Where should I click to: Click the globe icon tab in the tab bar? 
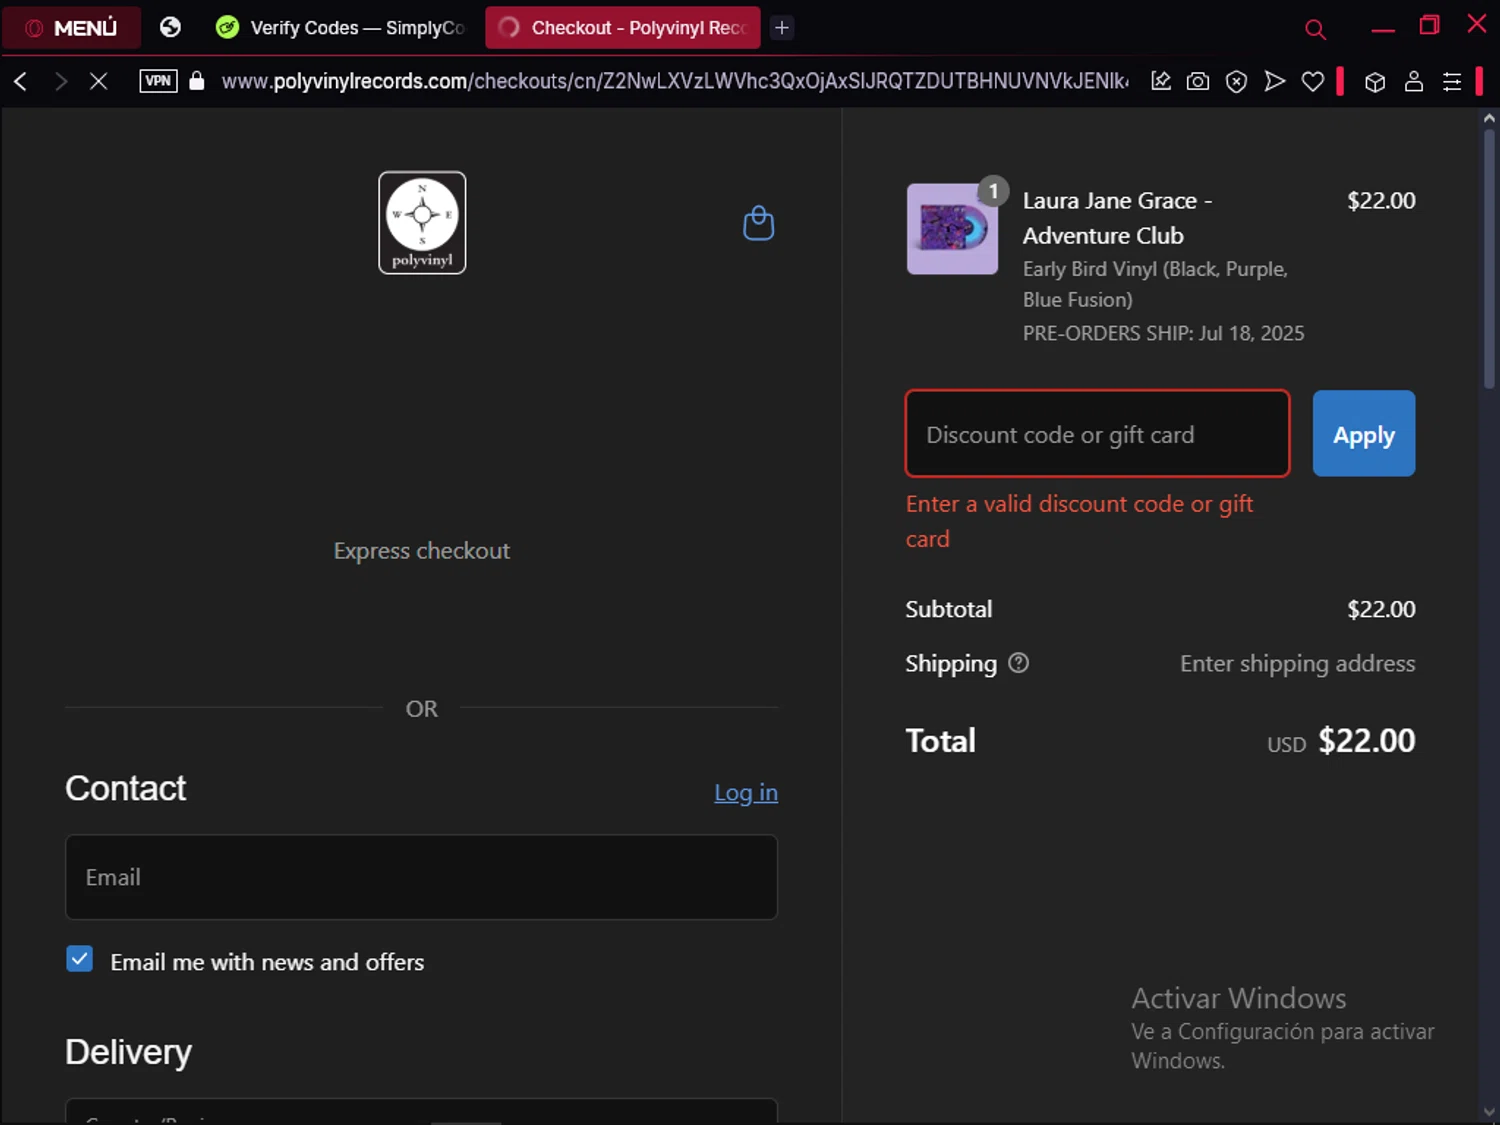(x=170, y=27)
